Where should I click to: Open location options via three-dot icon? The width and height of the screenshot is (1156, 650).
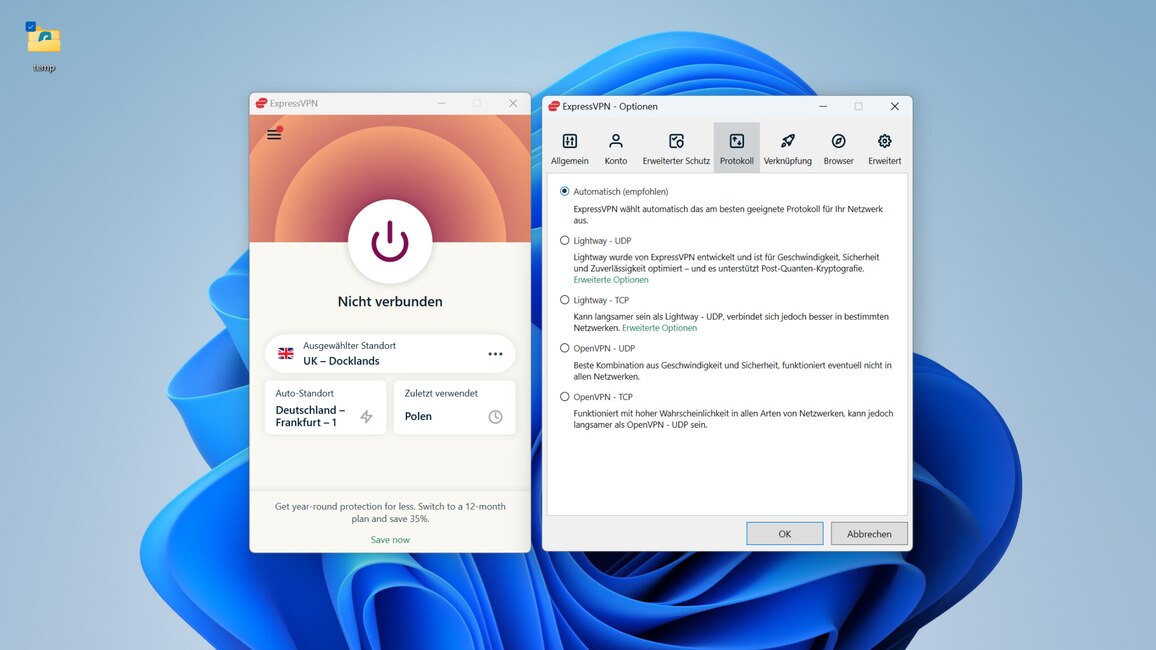point(496,354)
